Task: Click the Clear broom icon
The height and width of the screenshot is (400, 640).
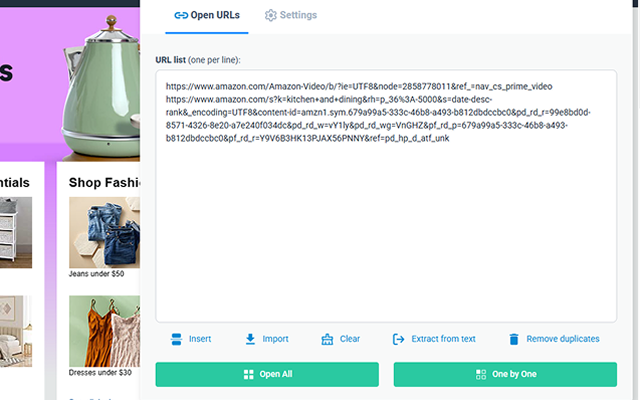Action: (x=327, y=339)
